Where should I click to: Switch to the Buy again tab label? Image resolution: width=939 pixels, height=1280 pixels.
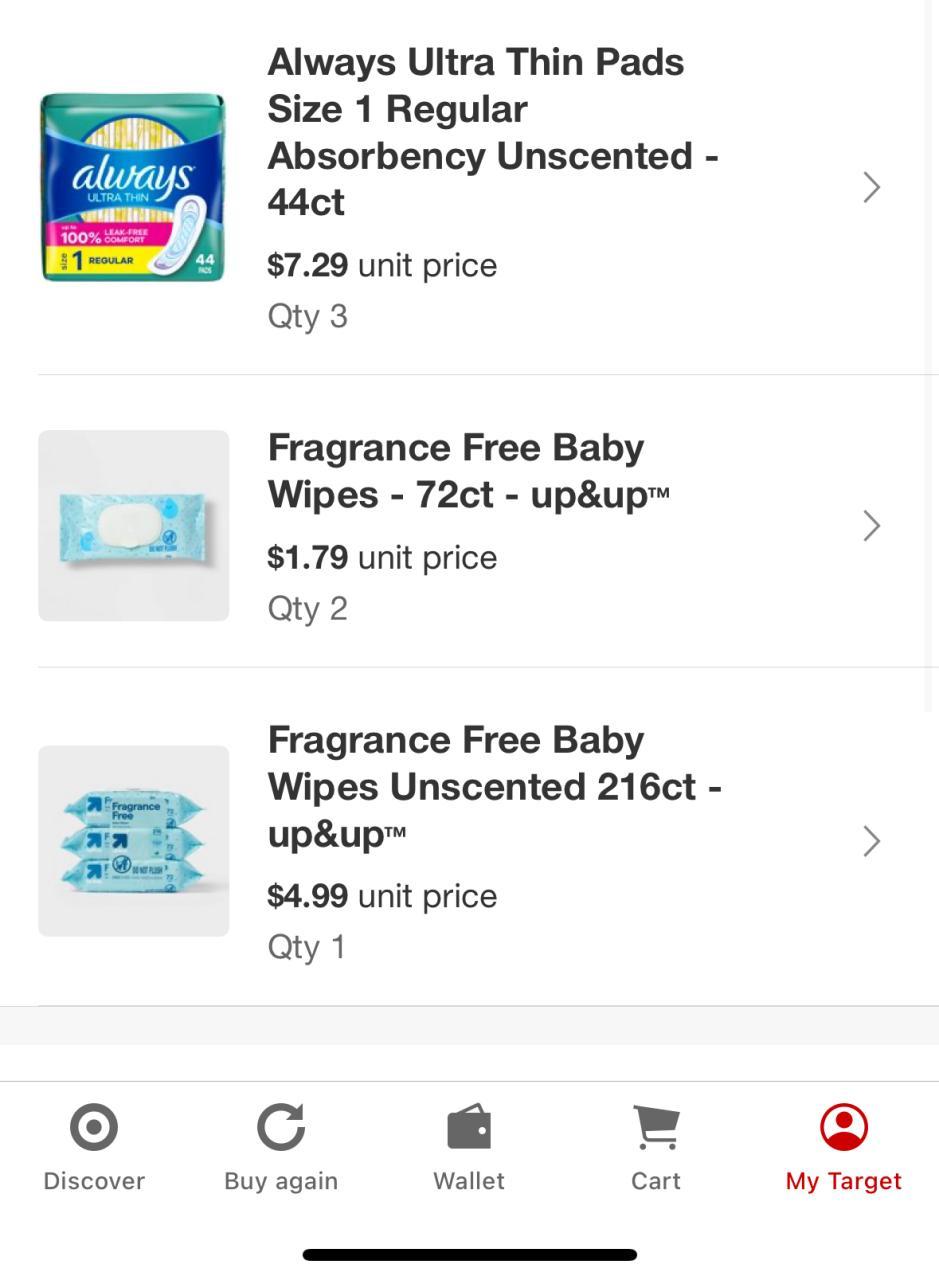pyautogui.click(x=281, y=1181)
